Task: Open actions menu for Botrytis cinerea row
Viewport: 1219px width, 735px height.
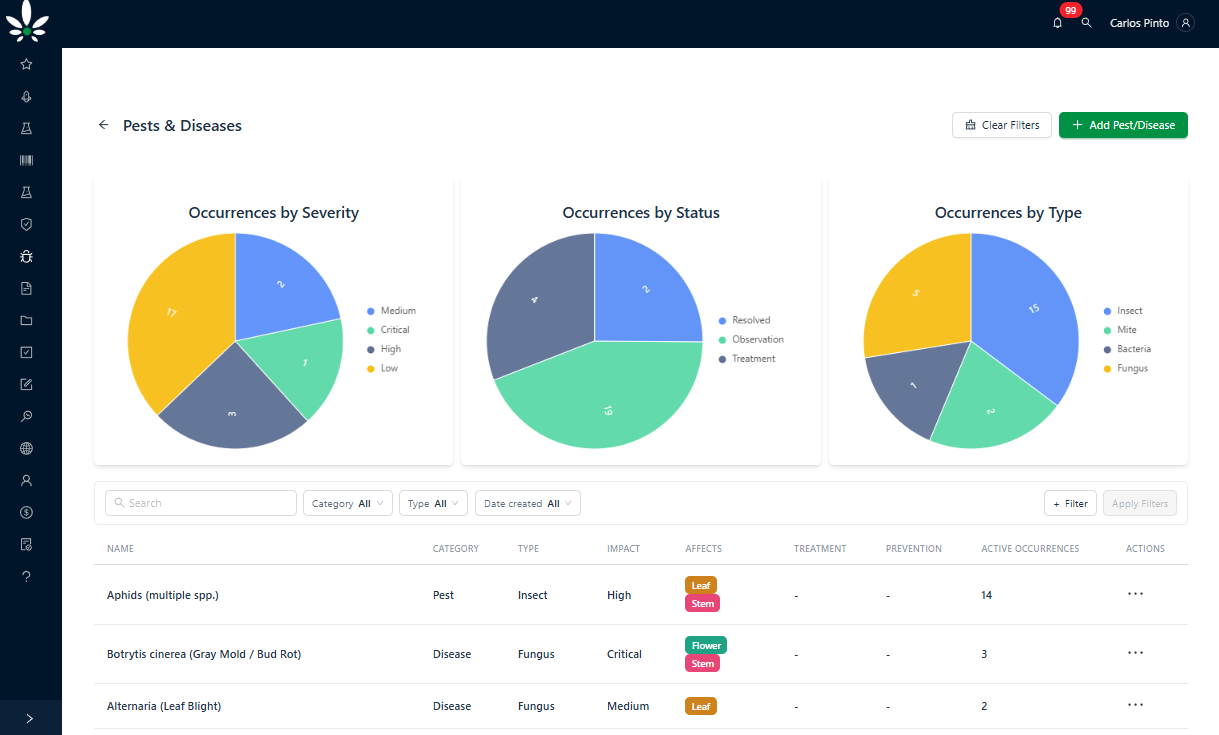Action: [x=1135, y=653]
